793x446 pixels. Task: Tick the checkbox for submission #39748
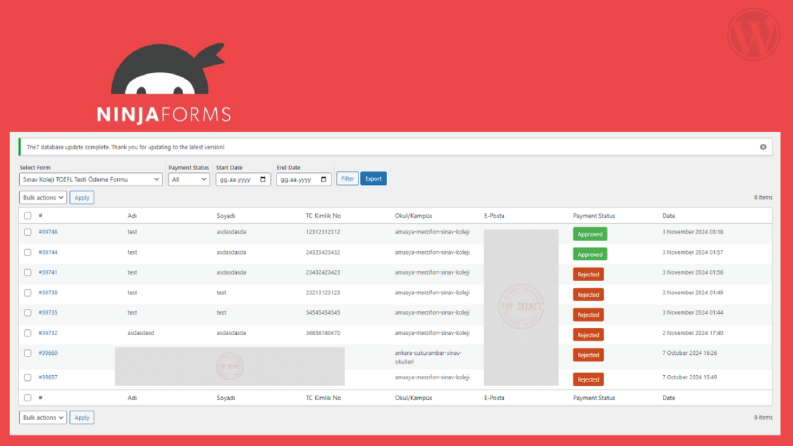coord(28,232)
